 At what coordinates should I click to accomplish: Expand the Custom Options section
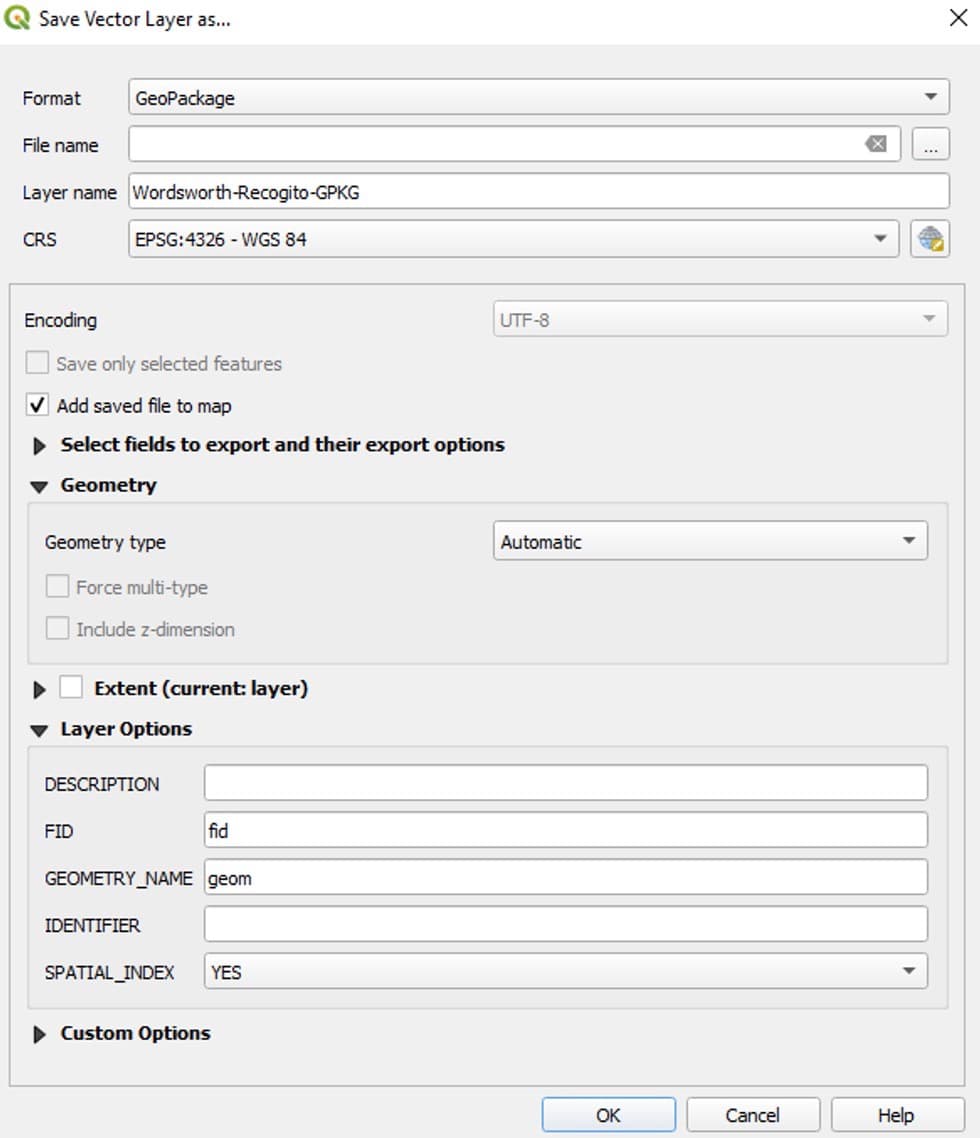(40, 1034)
